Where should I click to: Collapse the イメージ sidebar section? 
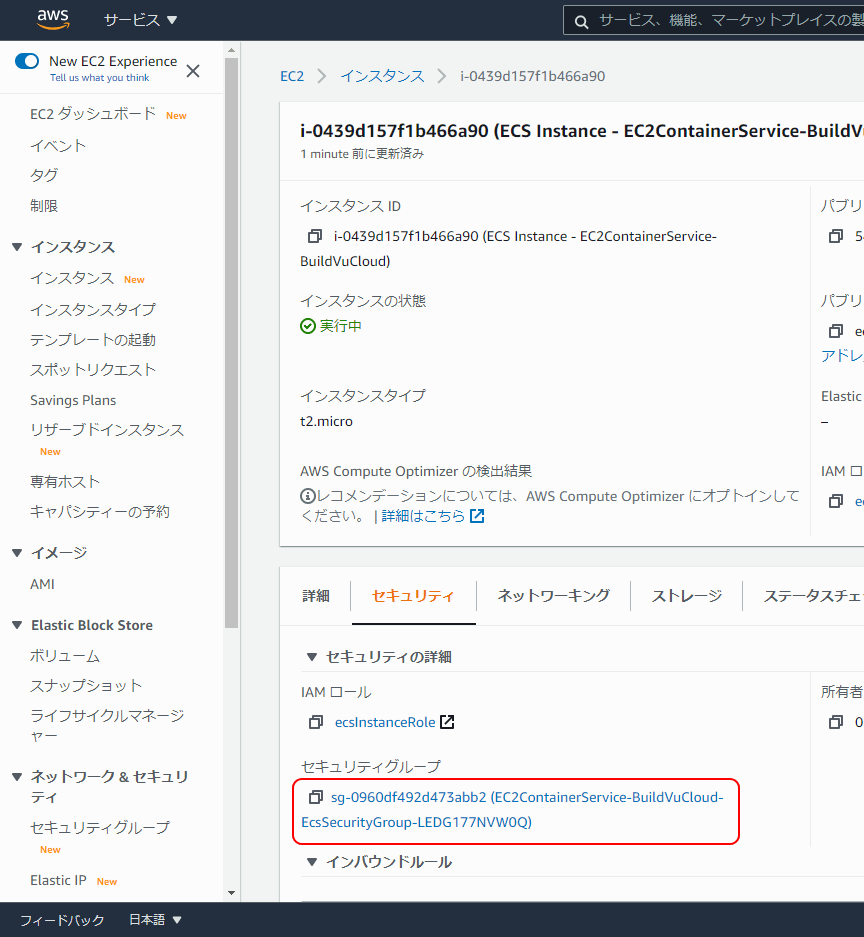[x=17, y=553]
